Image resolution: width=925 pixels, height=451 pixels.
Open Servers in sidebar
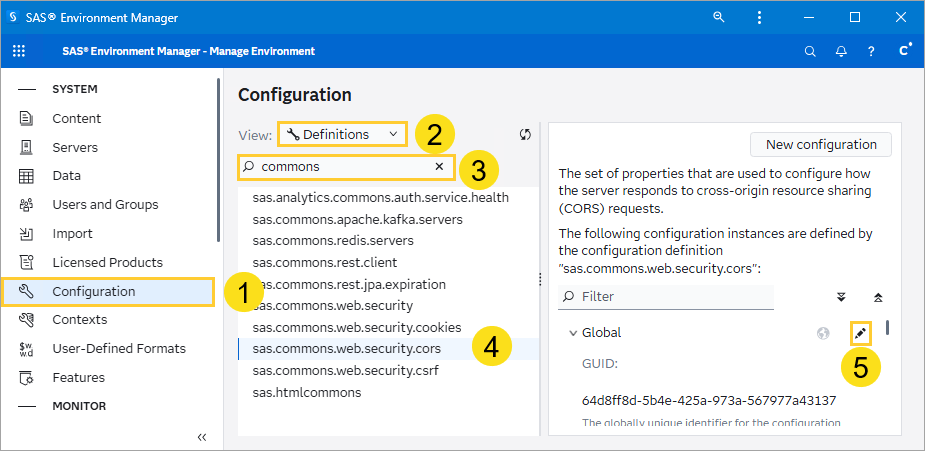tap(75, 147)
